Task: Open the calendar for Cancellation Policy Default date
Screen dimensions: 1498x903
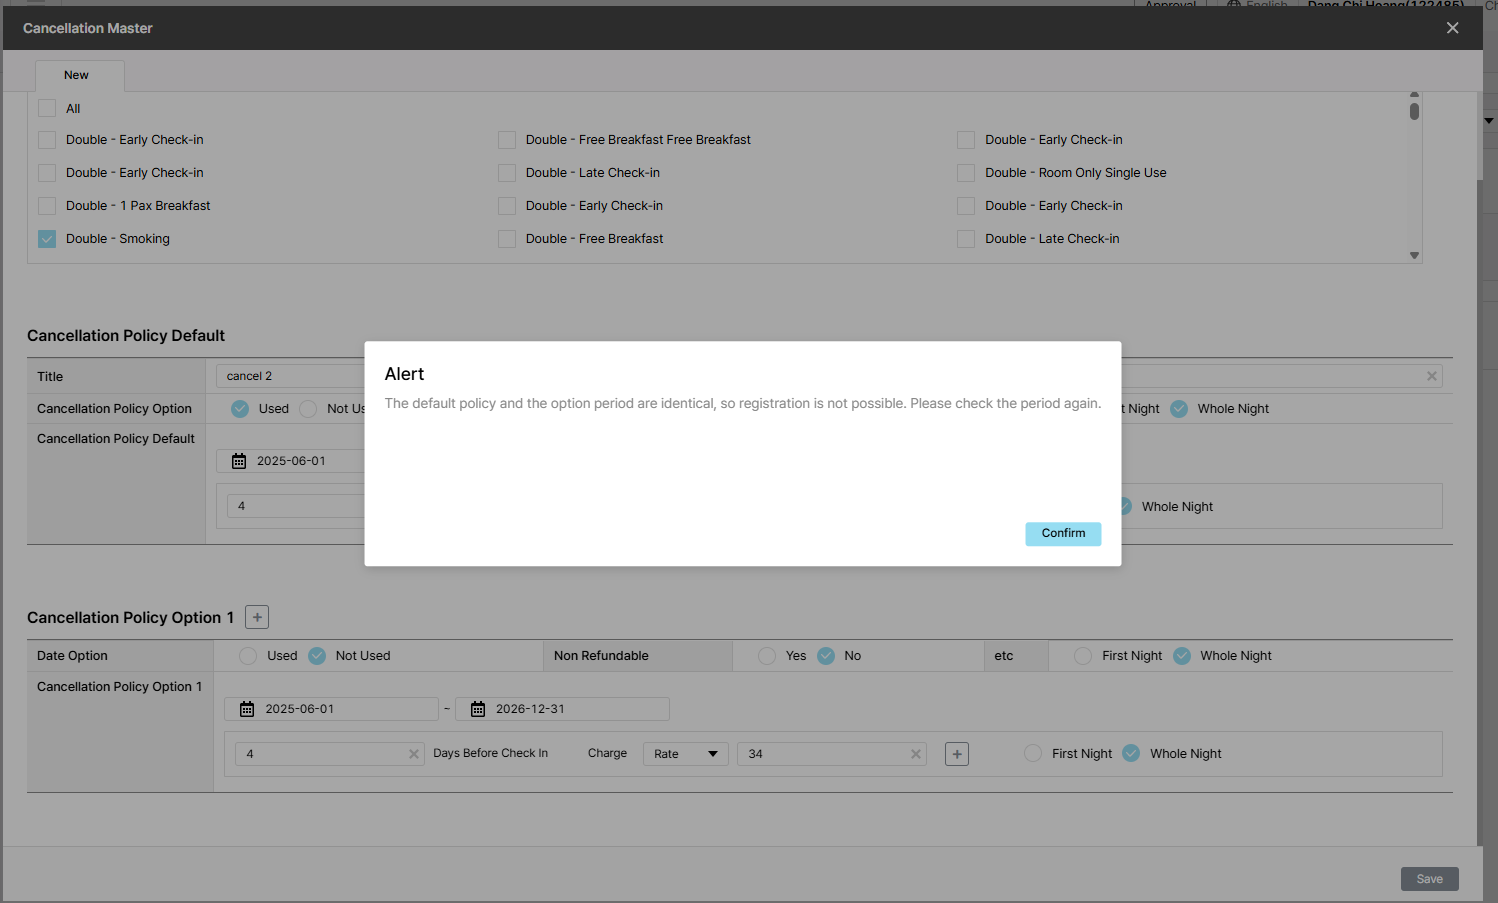Action: click(x=239, y=461)
